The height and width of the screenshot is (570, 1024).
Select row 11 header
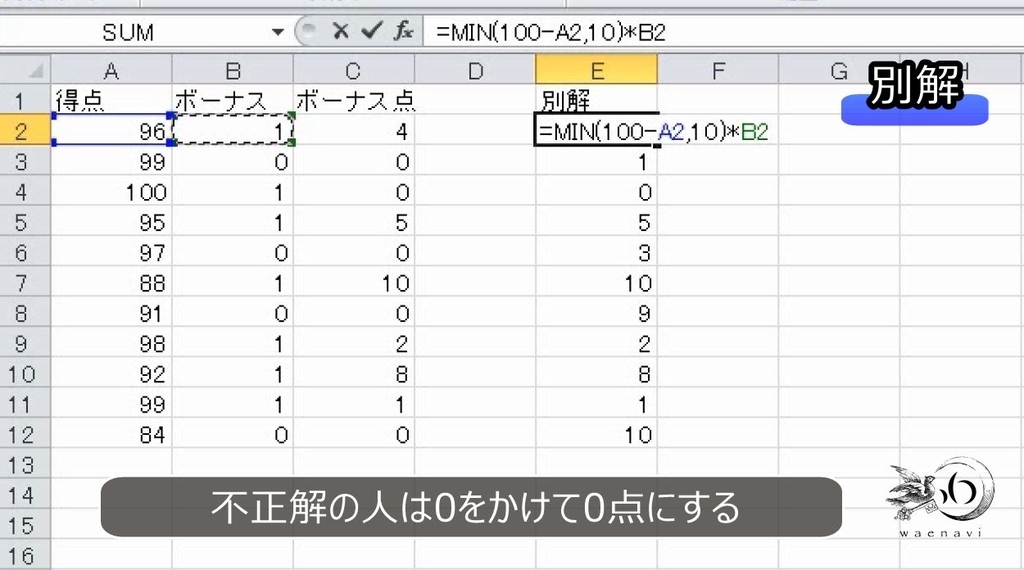pos(25,404)
